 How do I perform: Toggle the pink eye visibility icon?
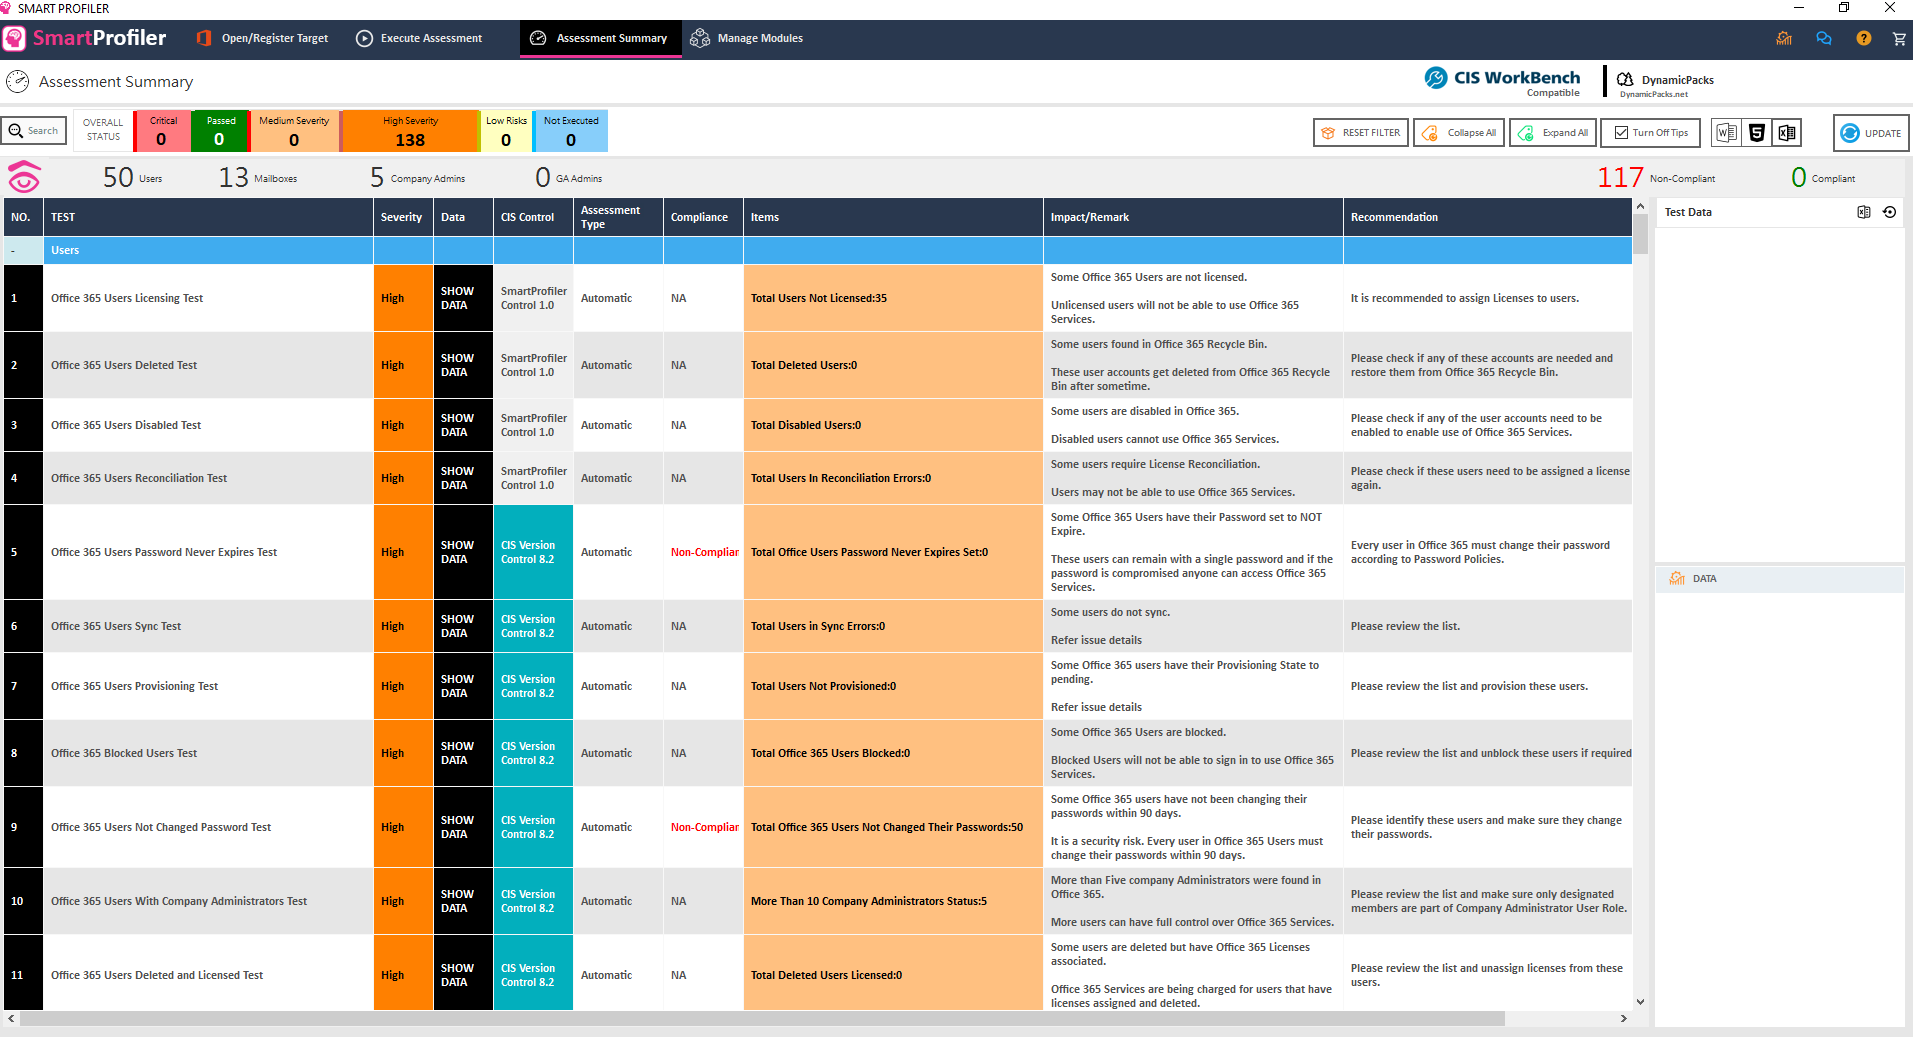pyautogui.click(x=24, y=178)
